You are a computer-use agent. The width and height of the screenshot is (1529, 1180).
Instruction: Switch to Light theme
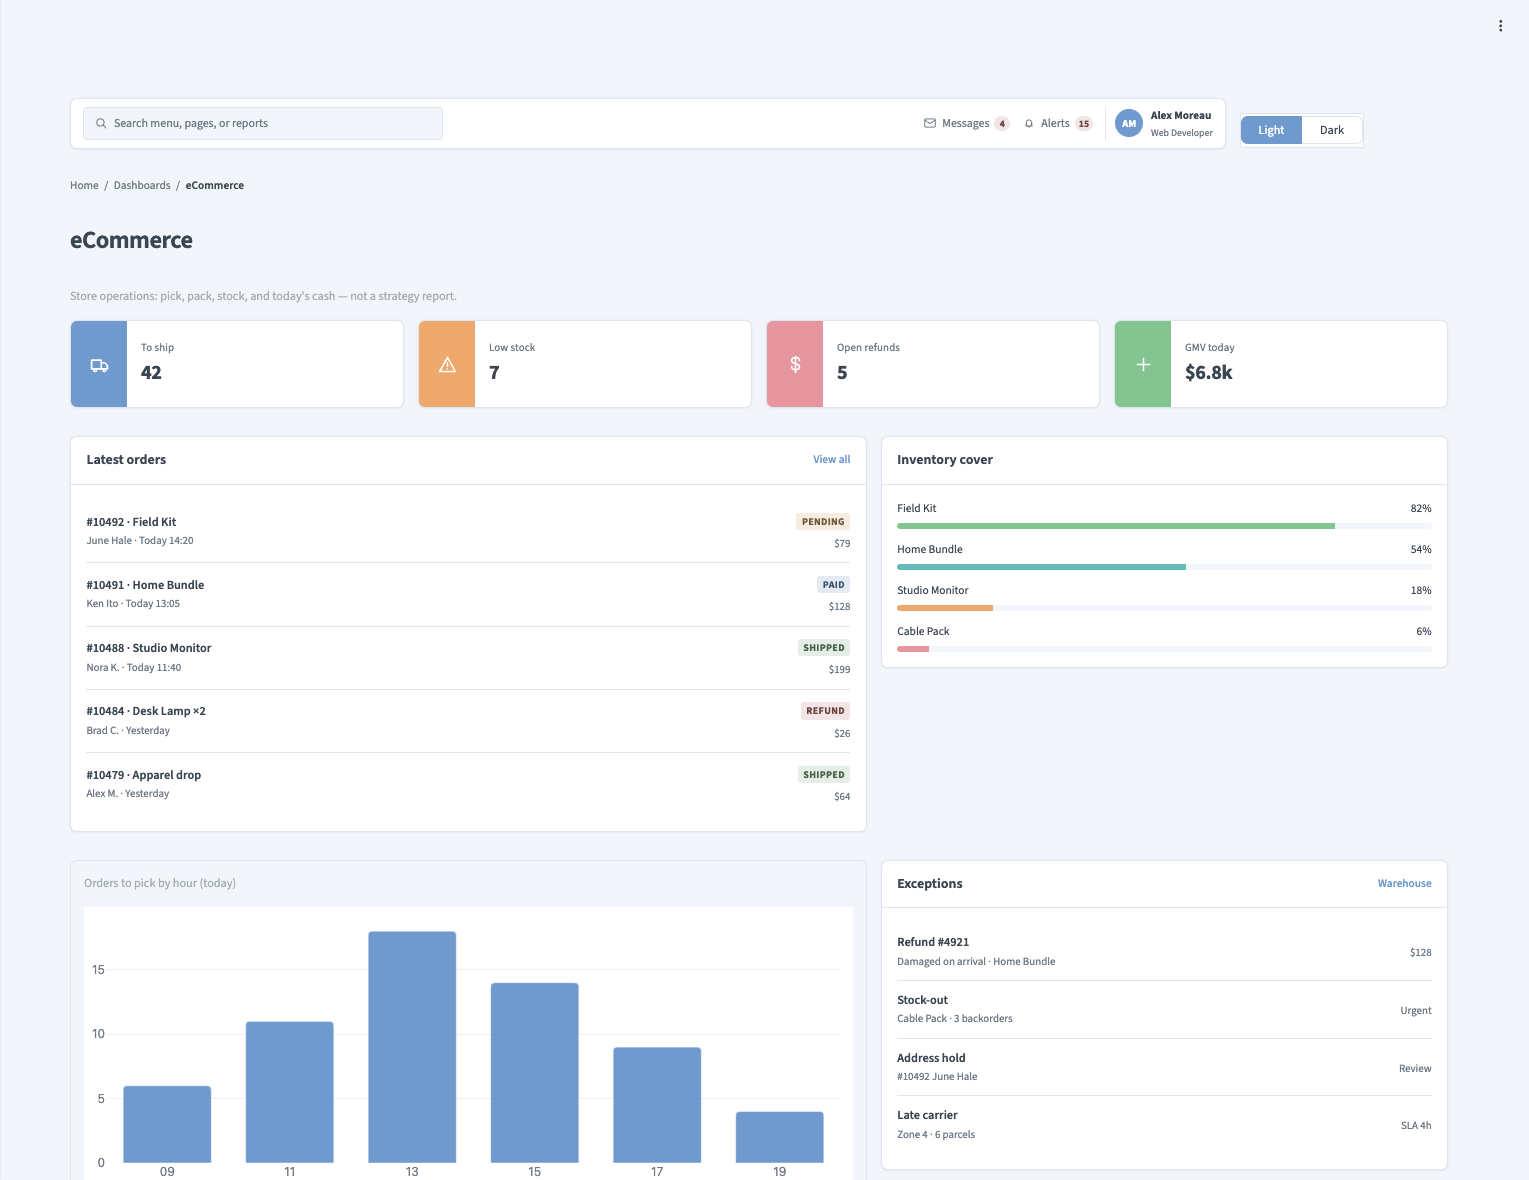1271,130
